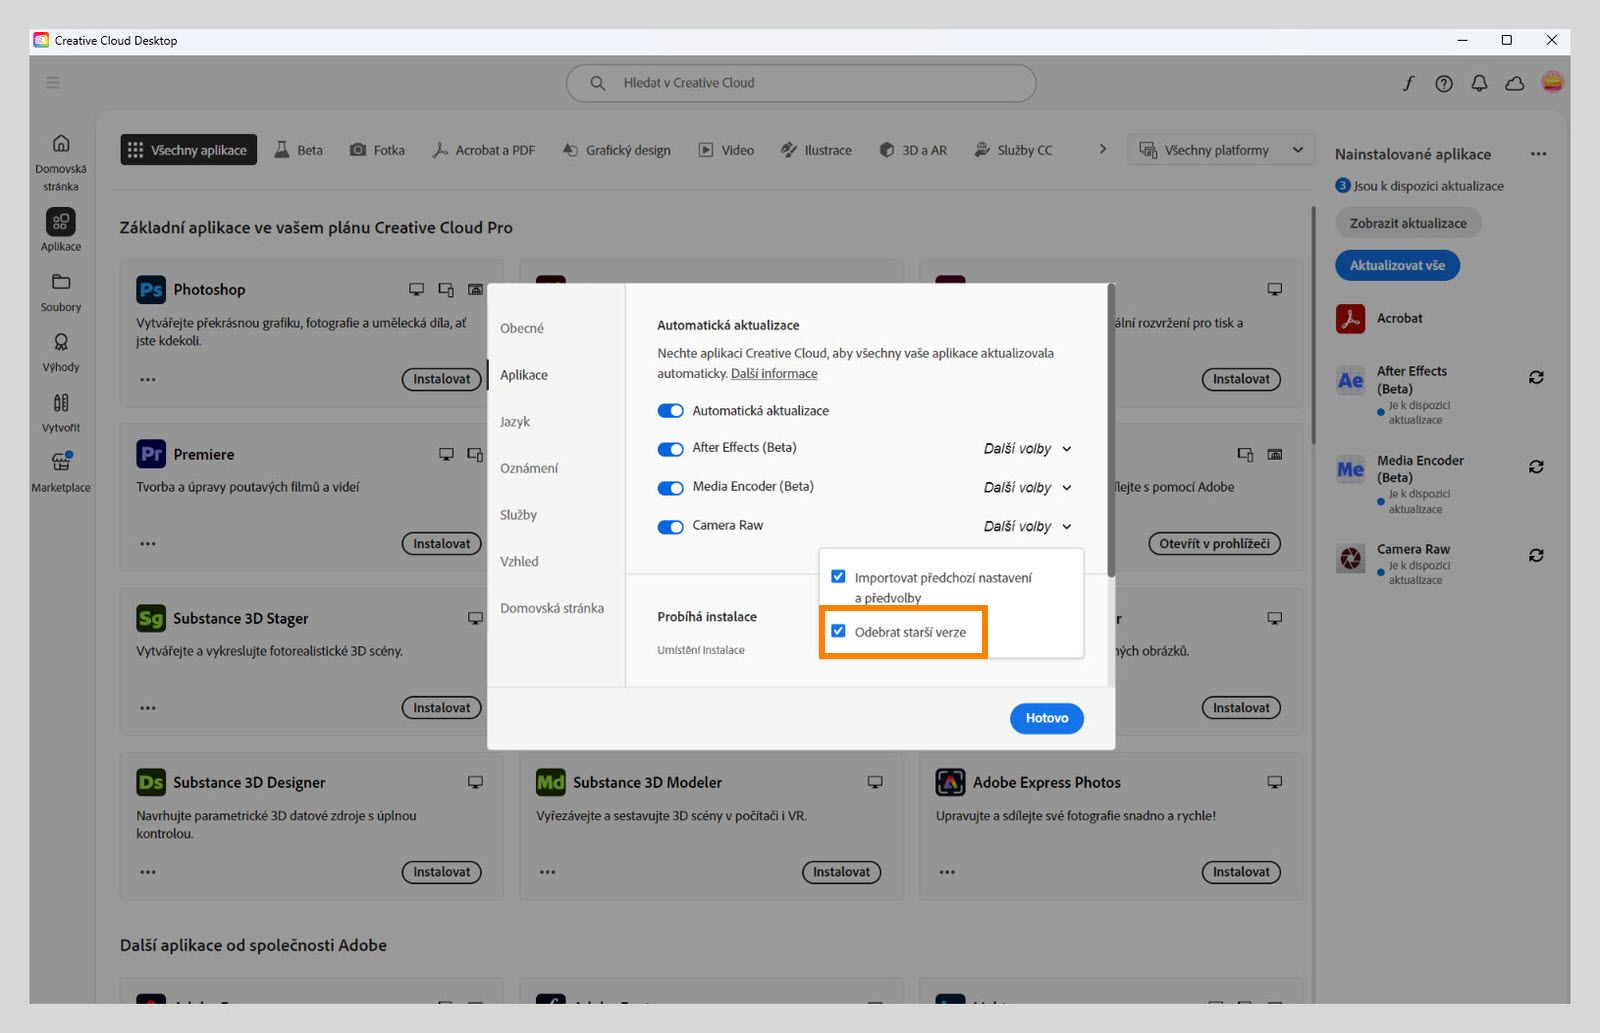Select the Jazyk settings tab
This screenshot has height=1033, width=1600.
[x=515, y=422]
